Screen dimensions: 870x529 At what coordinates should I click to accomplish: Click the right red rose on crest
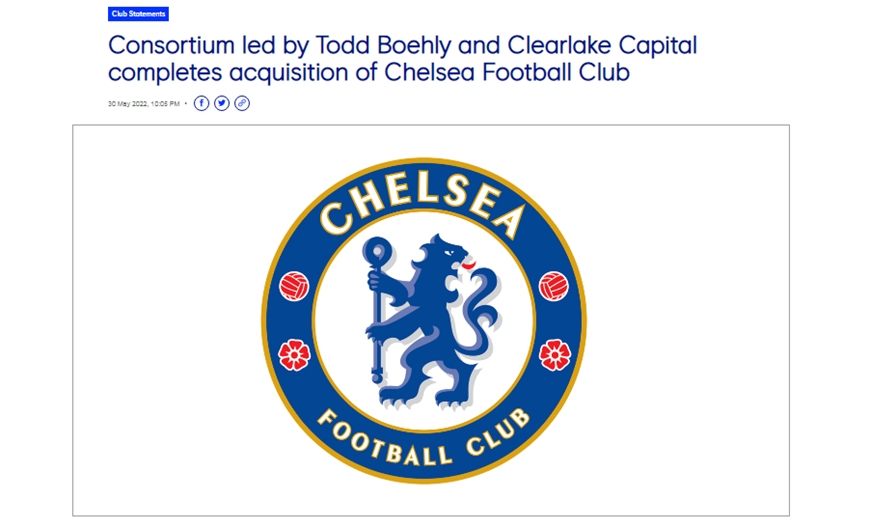coord(554,354)
